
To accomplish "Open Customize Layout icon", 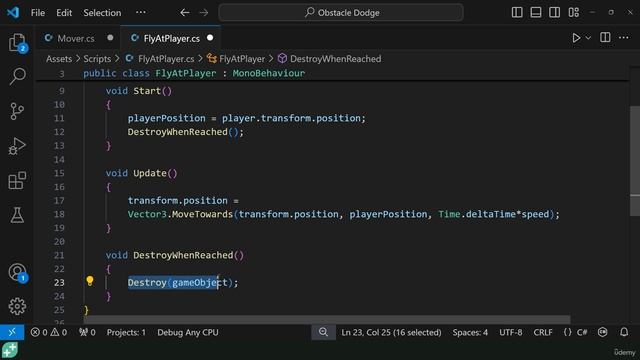I will tap(573, 12).
